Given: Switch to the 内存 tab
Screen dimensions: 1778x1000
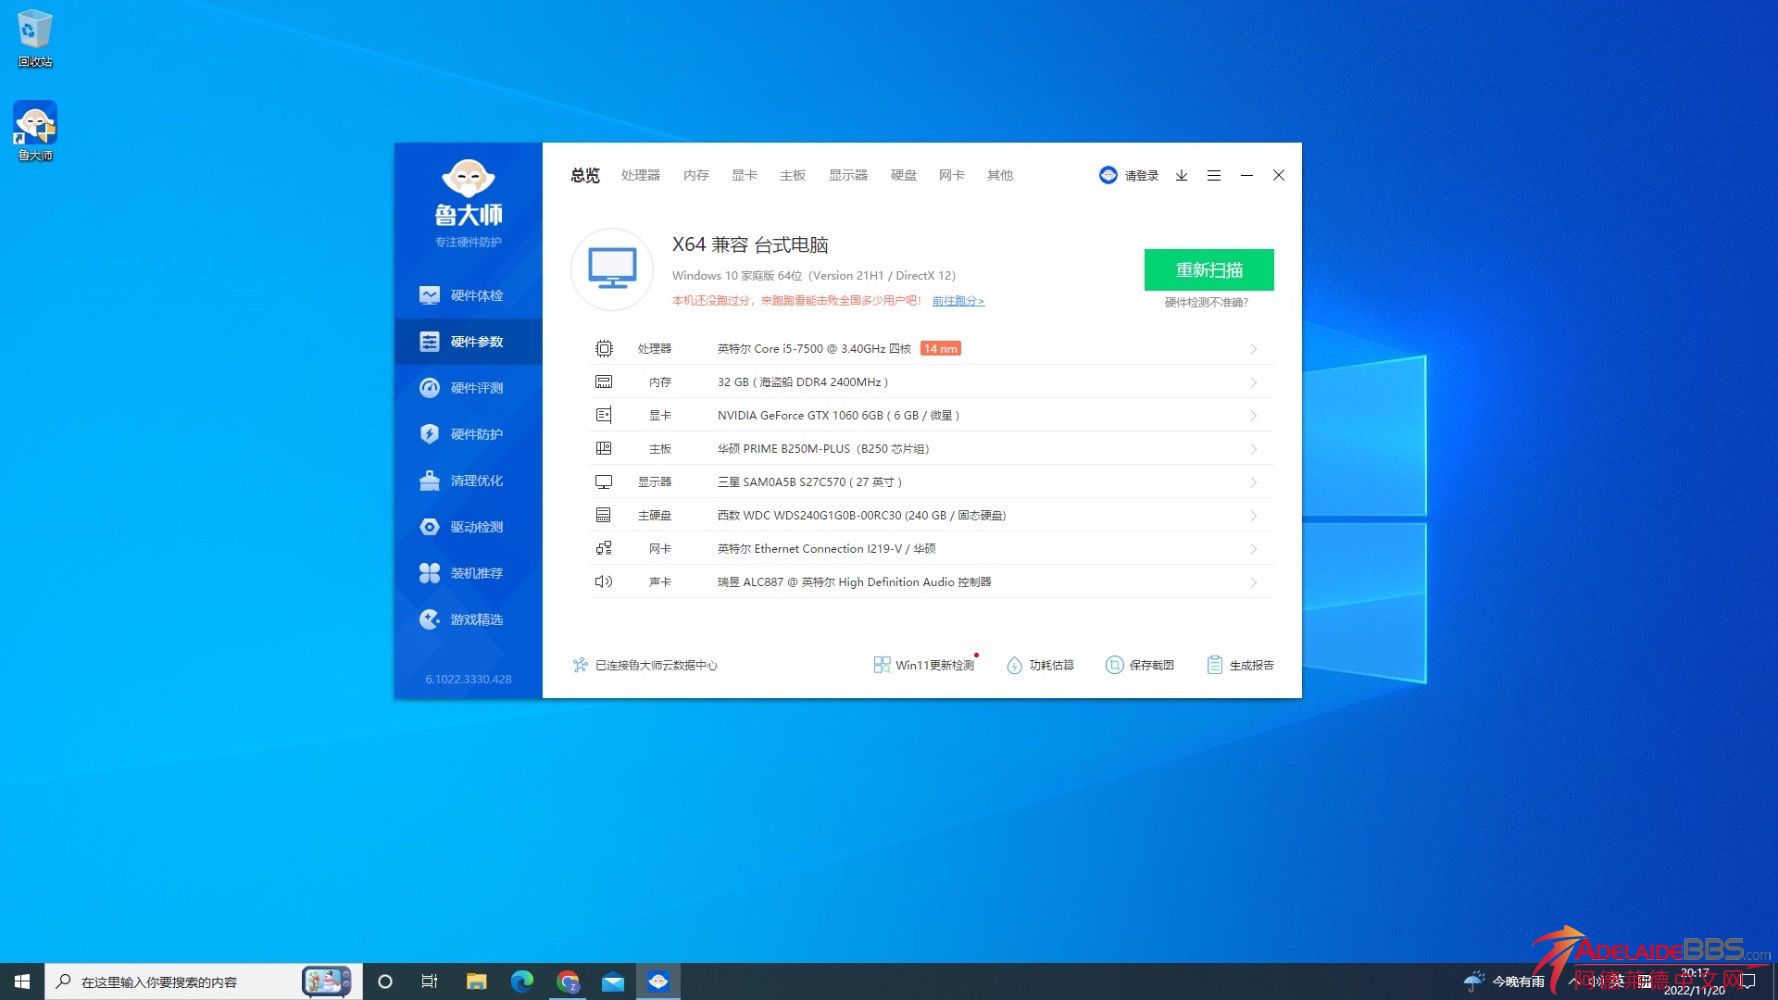Looking at the screenshot, I should [696, 176].
